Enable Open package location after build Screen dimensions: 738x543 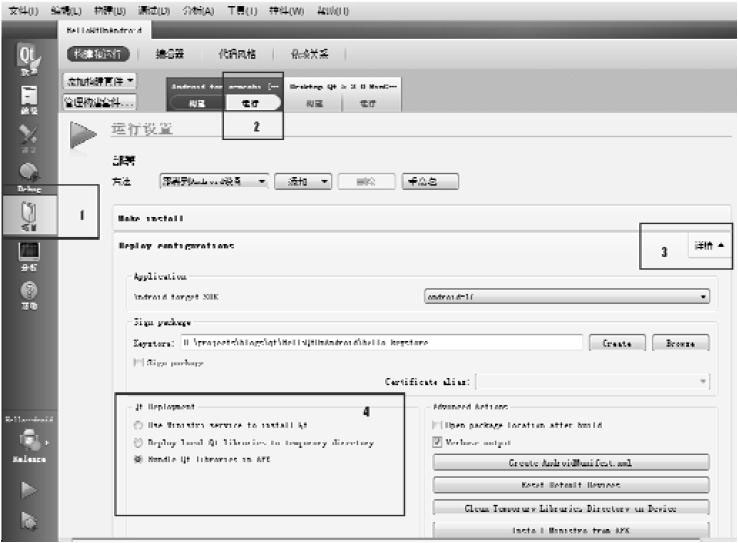tap(437, 425)
